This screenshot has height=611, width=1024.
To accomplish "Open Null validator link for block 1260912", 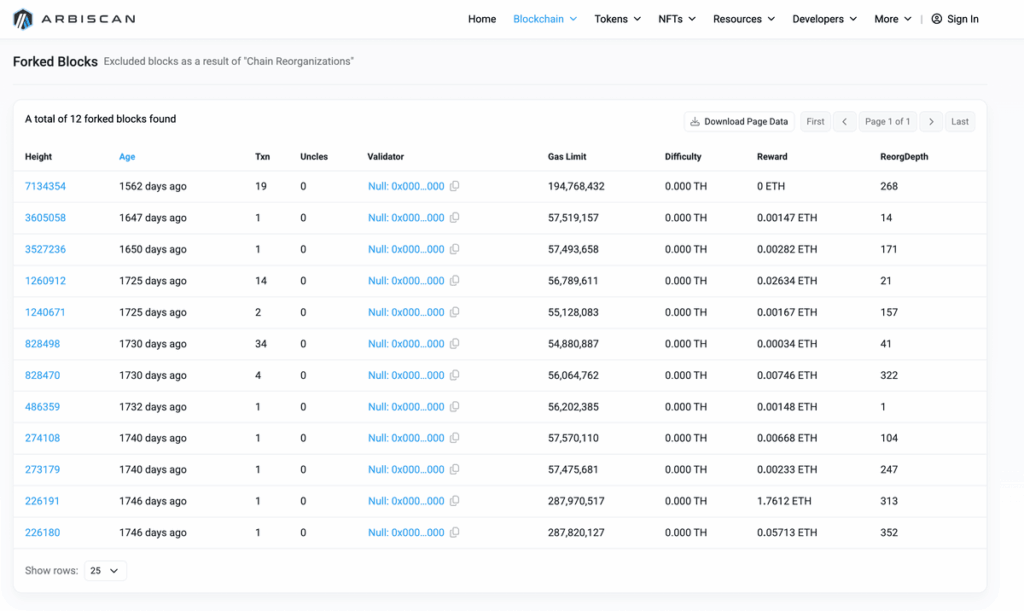I will click(406, 281).
